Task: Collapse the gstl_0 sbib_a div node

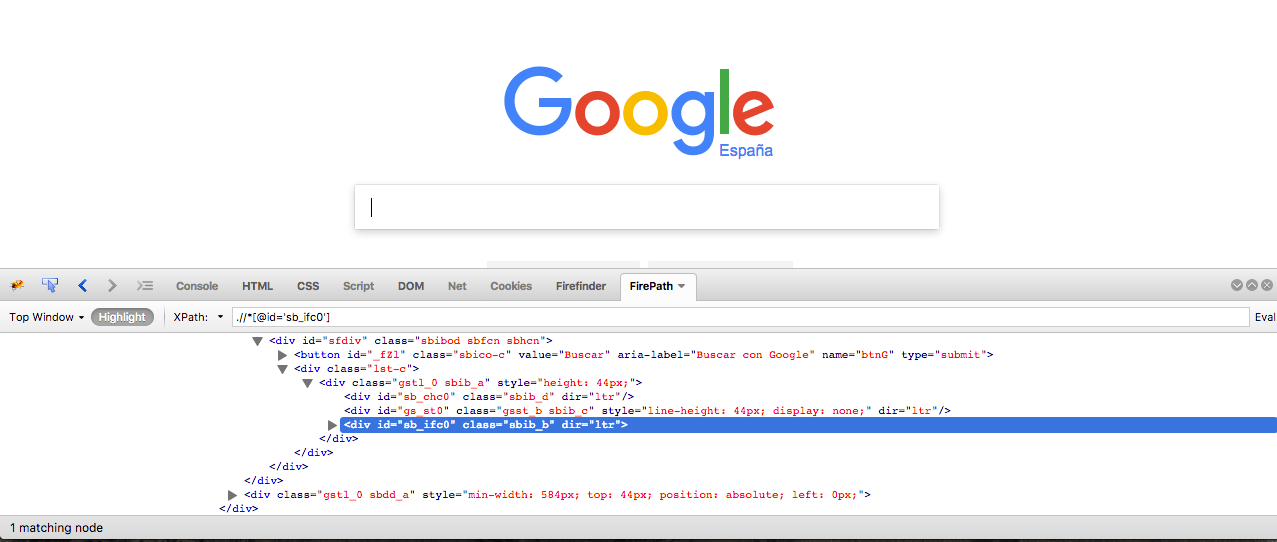Action: pos(308,383)
